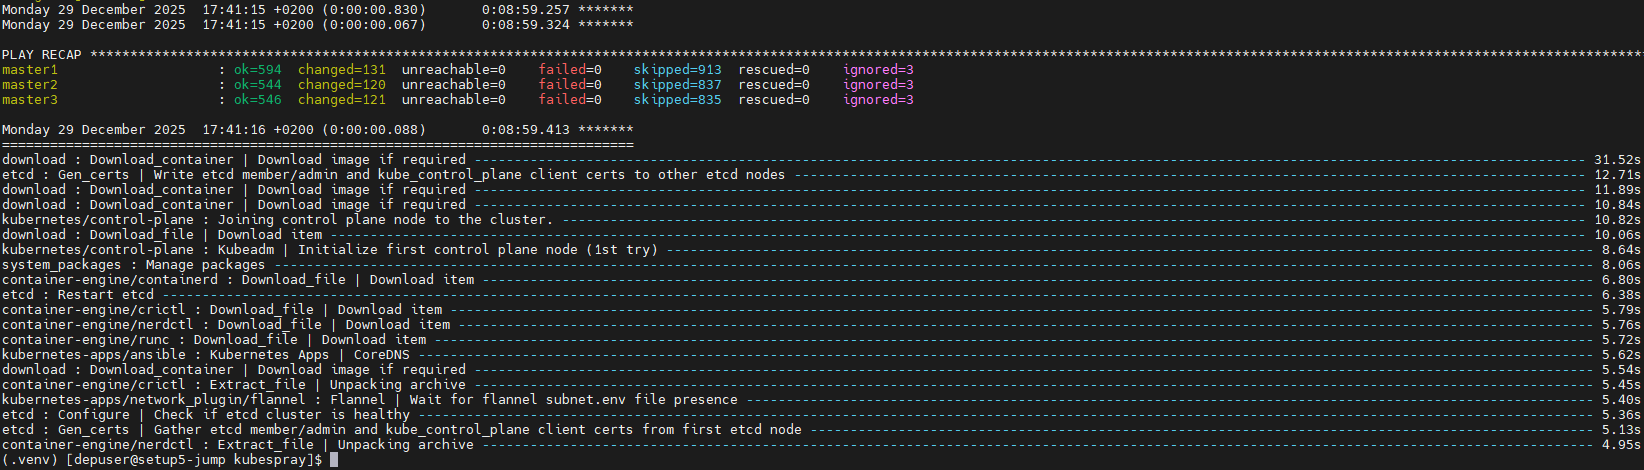Click unreachable=0 in the master2 row
The height and width of the screenshot is (470, 1644).
[x=454, y=85]
